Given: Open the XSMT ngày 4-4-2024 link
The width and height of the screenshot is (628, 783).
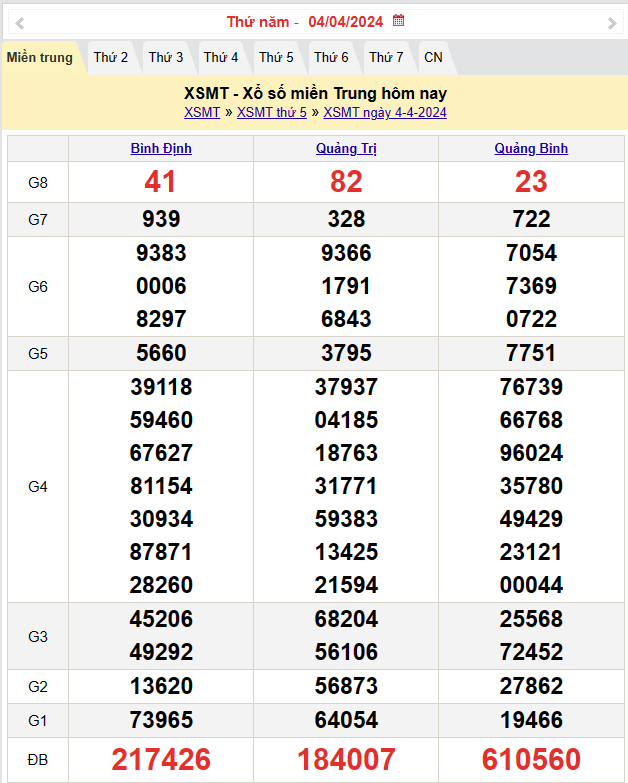Looking at the screenshot, I should point(385,112).
